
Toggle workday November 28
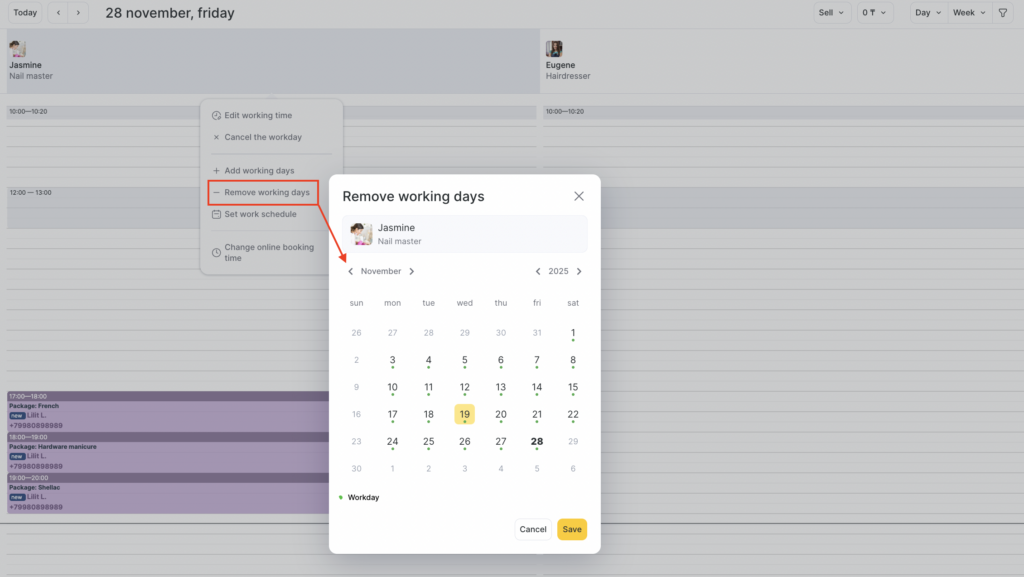[537, 442]
